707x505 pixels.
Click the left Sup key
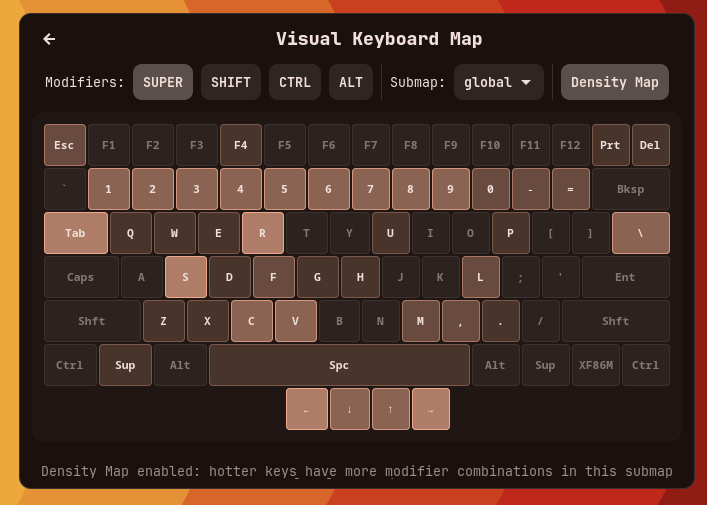125,365
